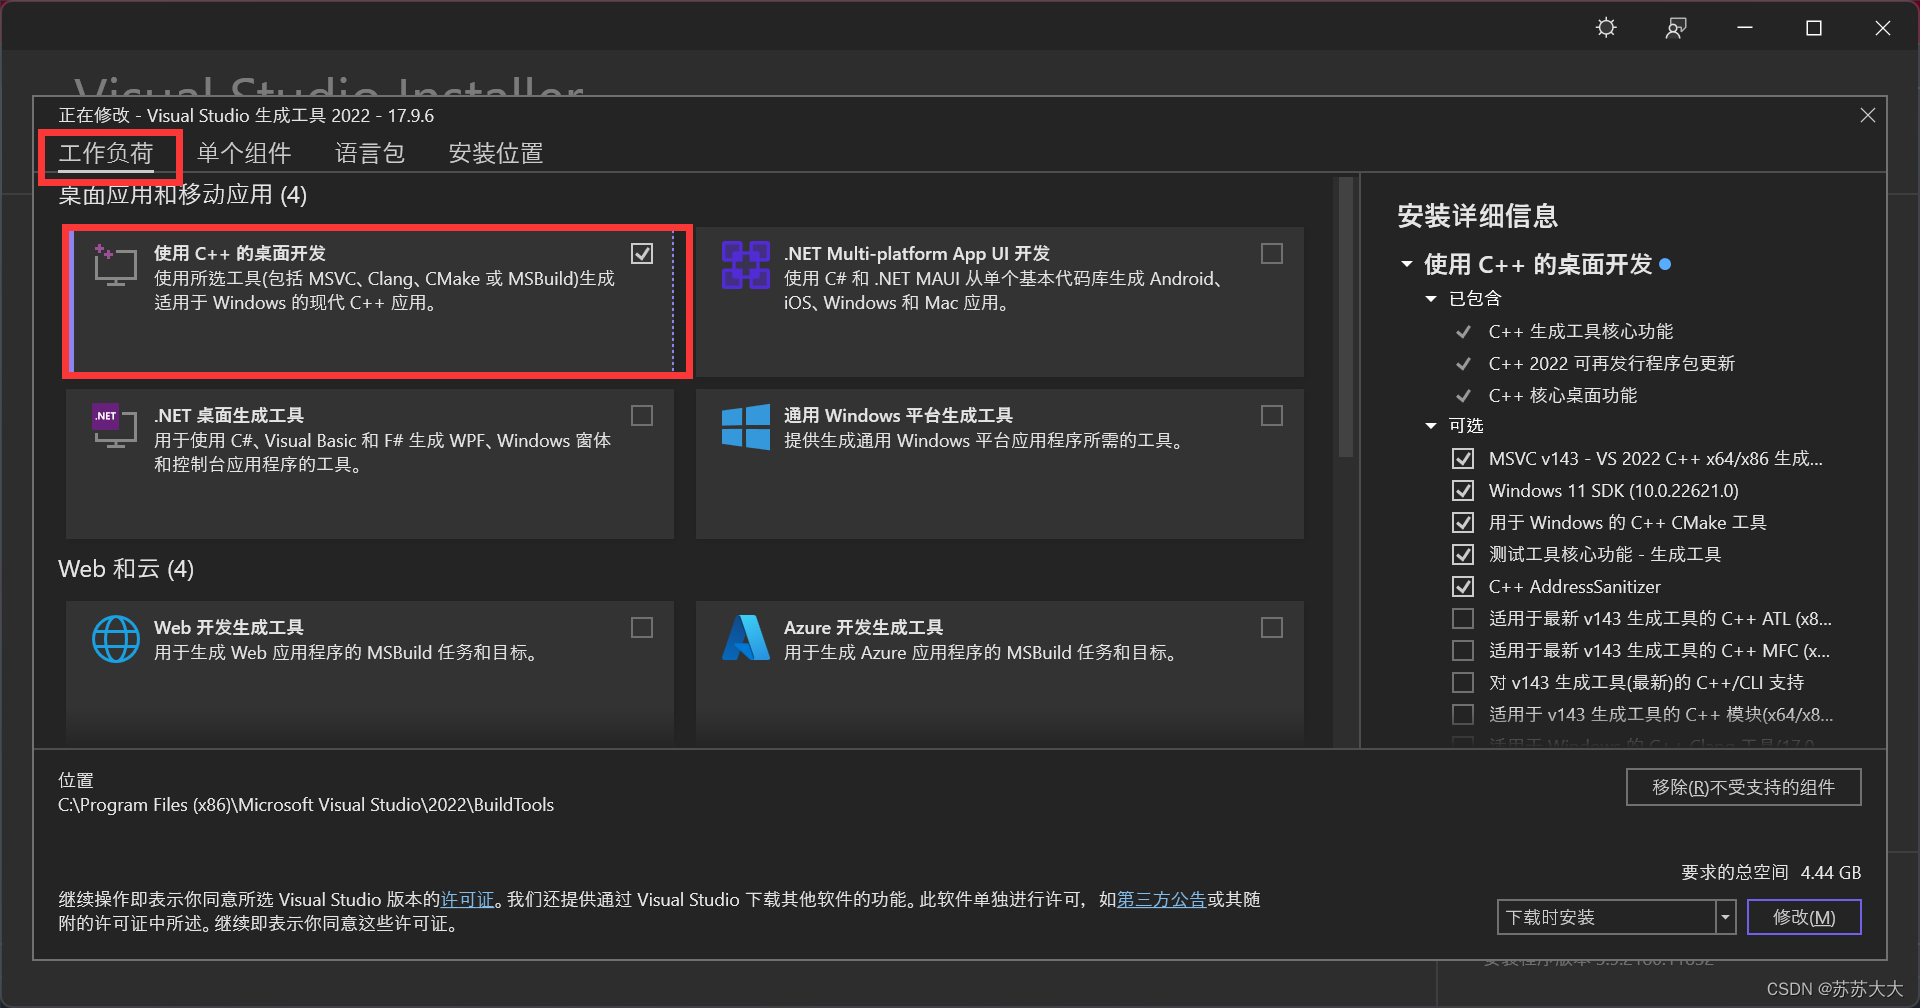Uncheck C++ AddressSanitizer option
The height and width of the screenshot is (1008, 1920).
tap(1463, 587)
